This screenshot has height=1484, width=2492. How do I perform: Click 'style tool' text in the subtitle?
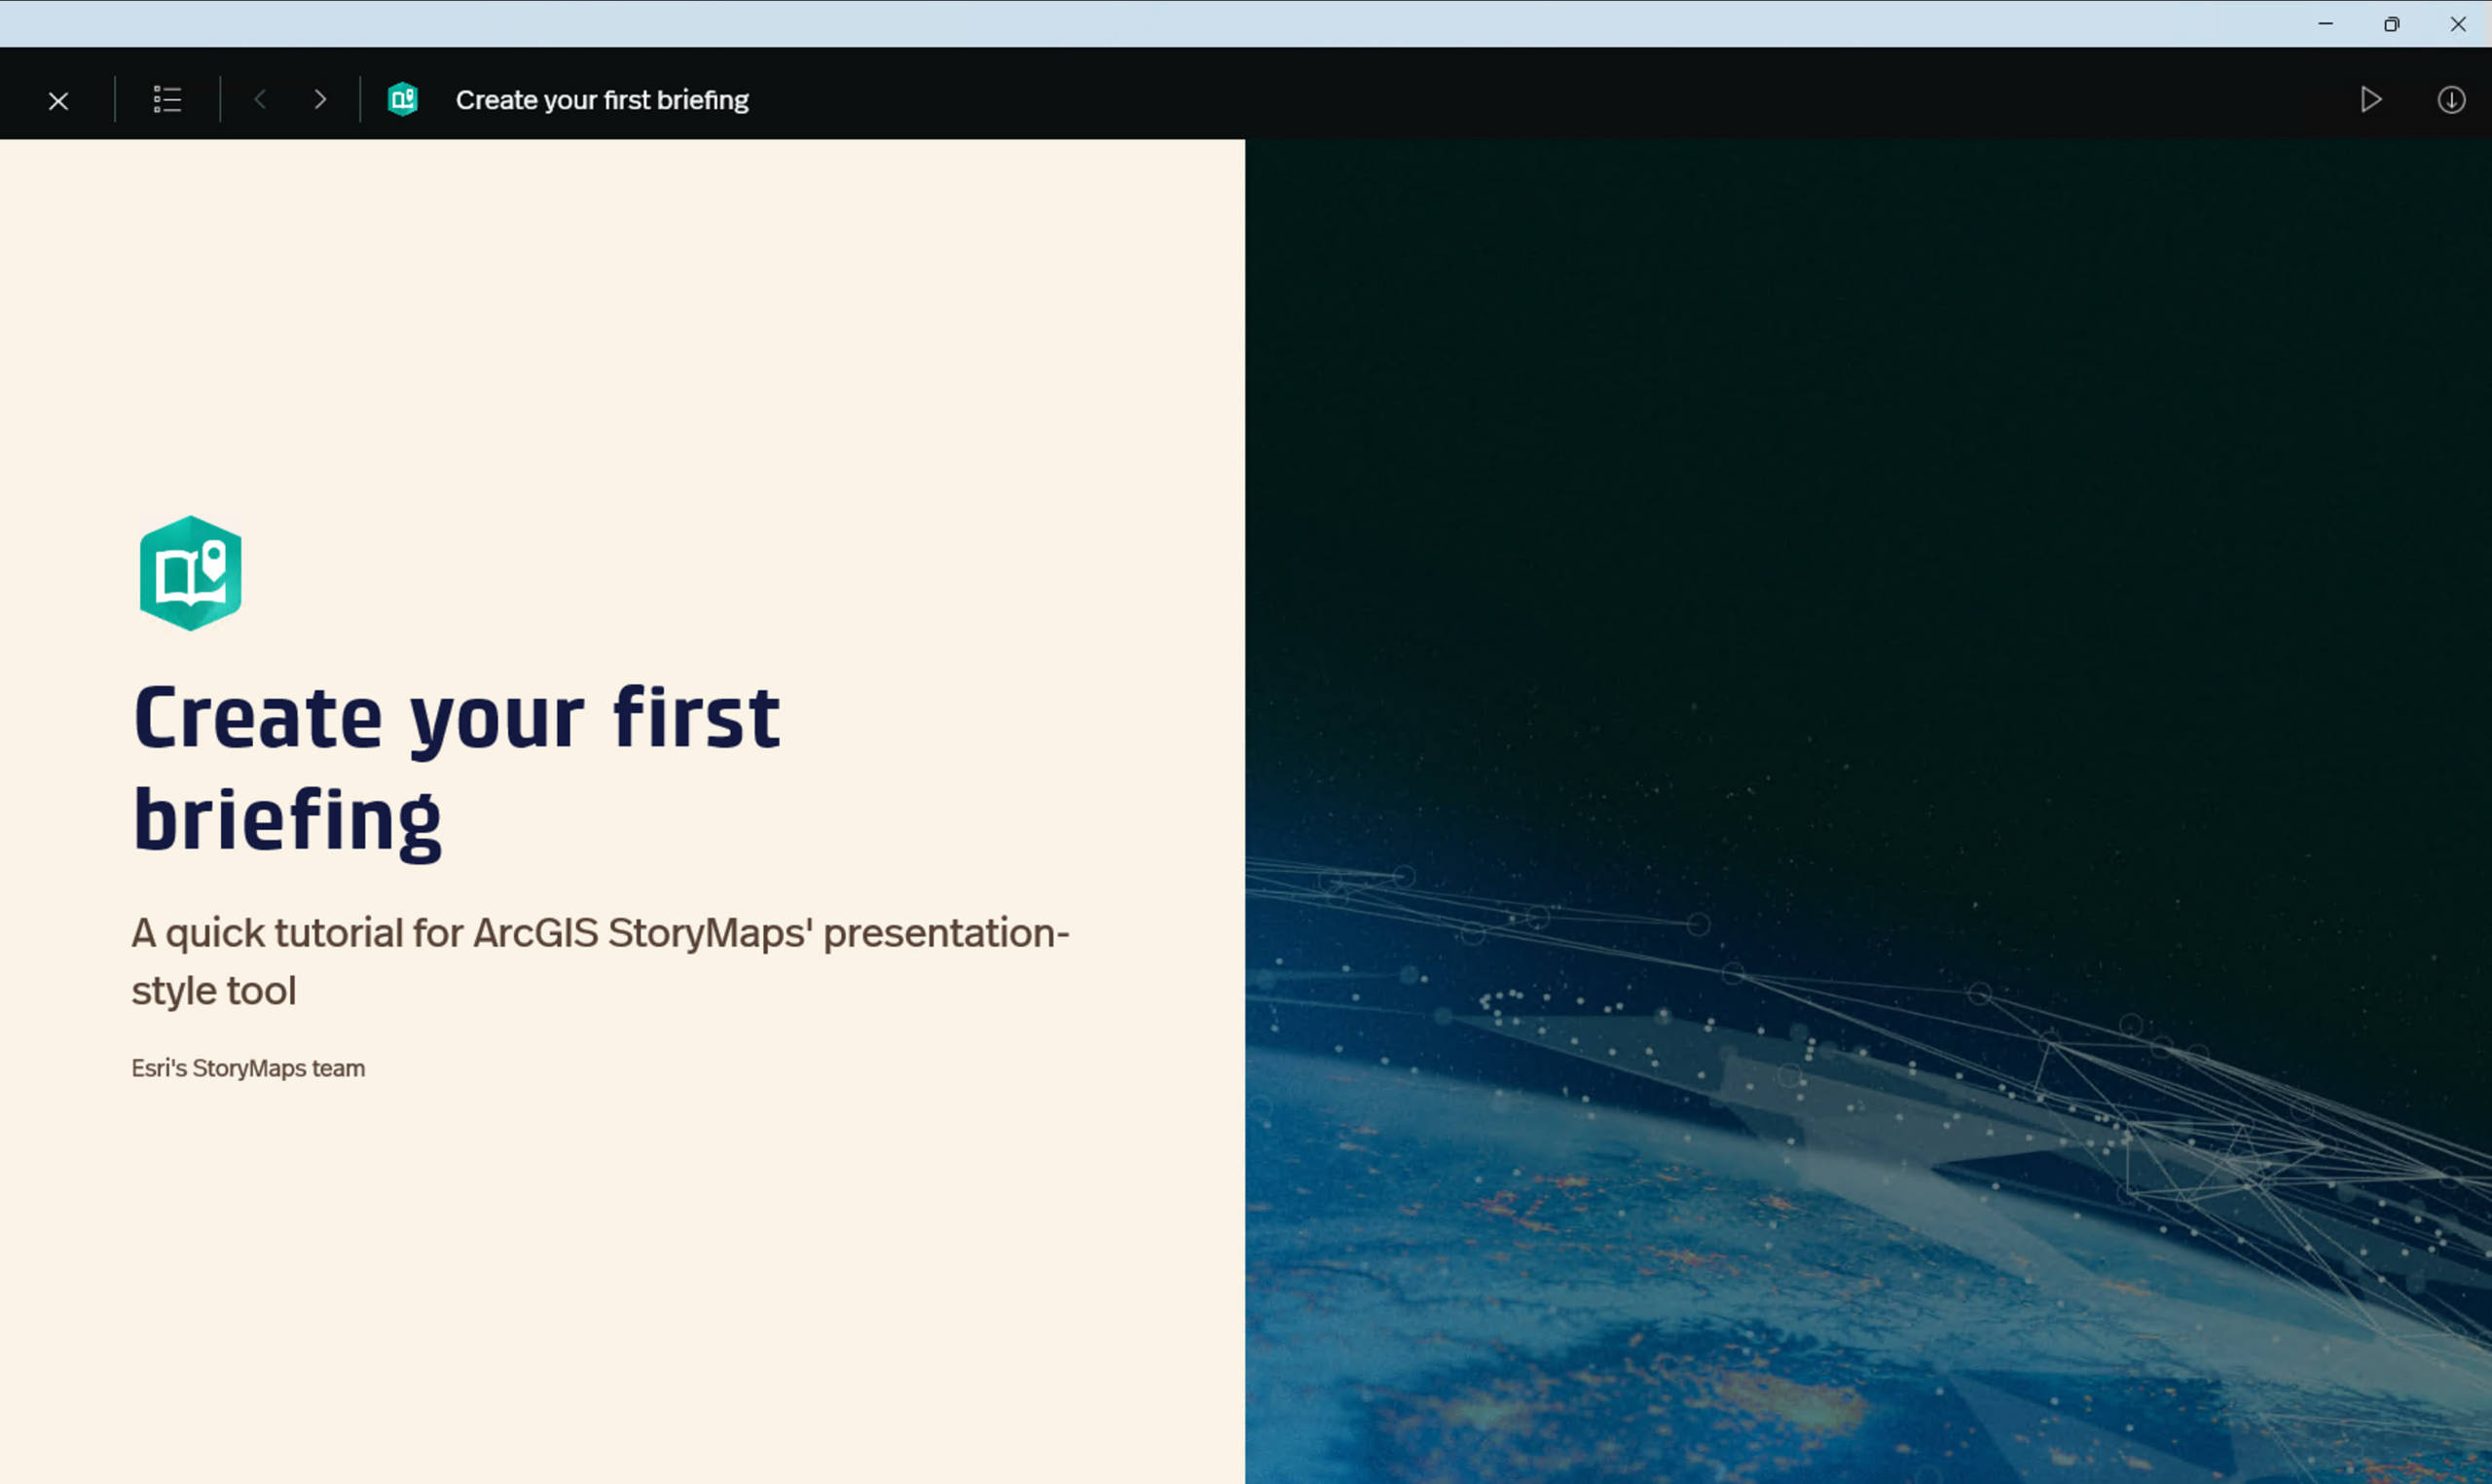(214, 991)
